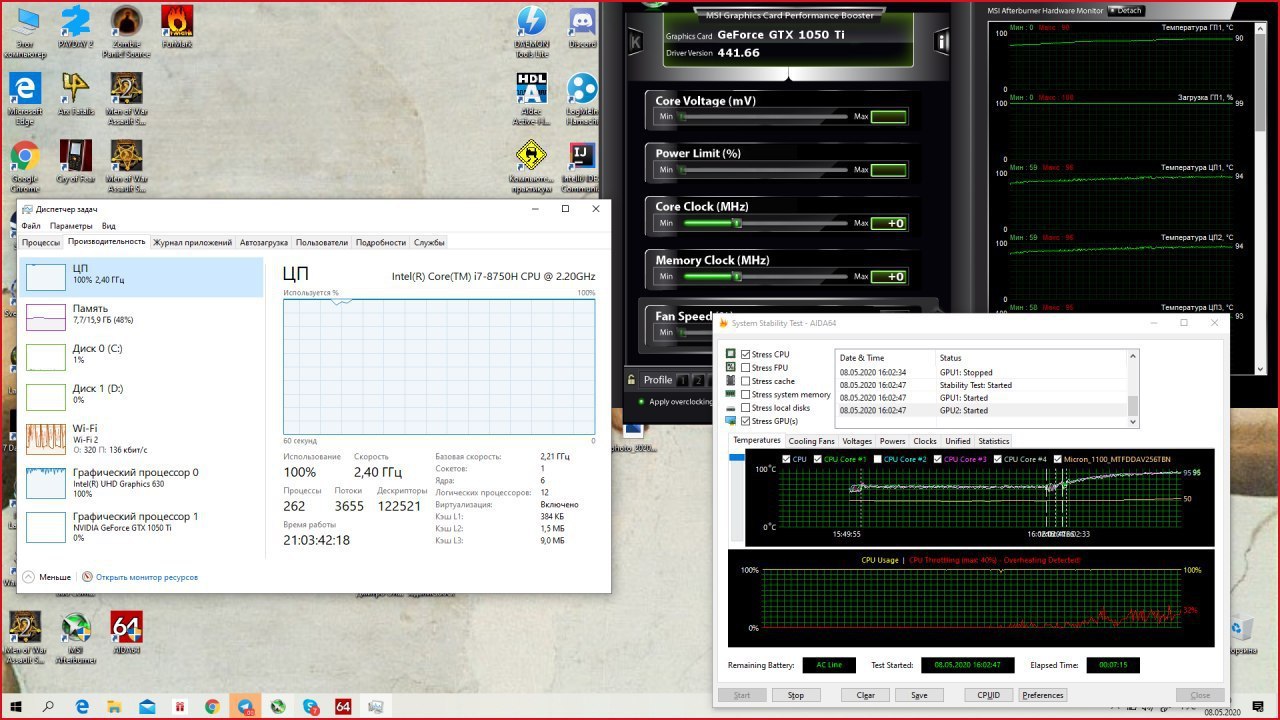
Task: Toggle the Afterburner profile lock icon
Action: pos(631,380)
